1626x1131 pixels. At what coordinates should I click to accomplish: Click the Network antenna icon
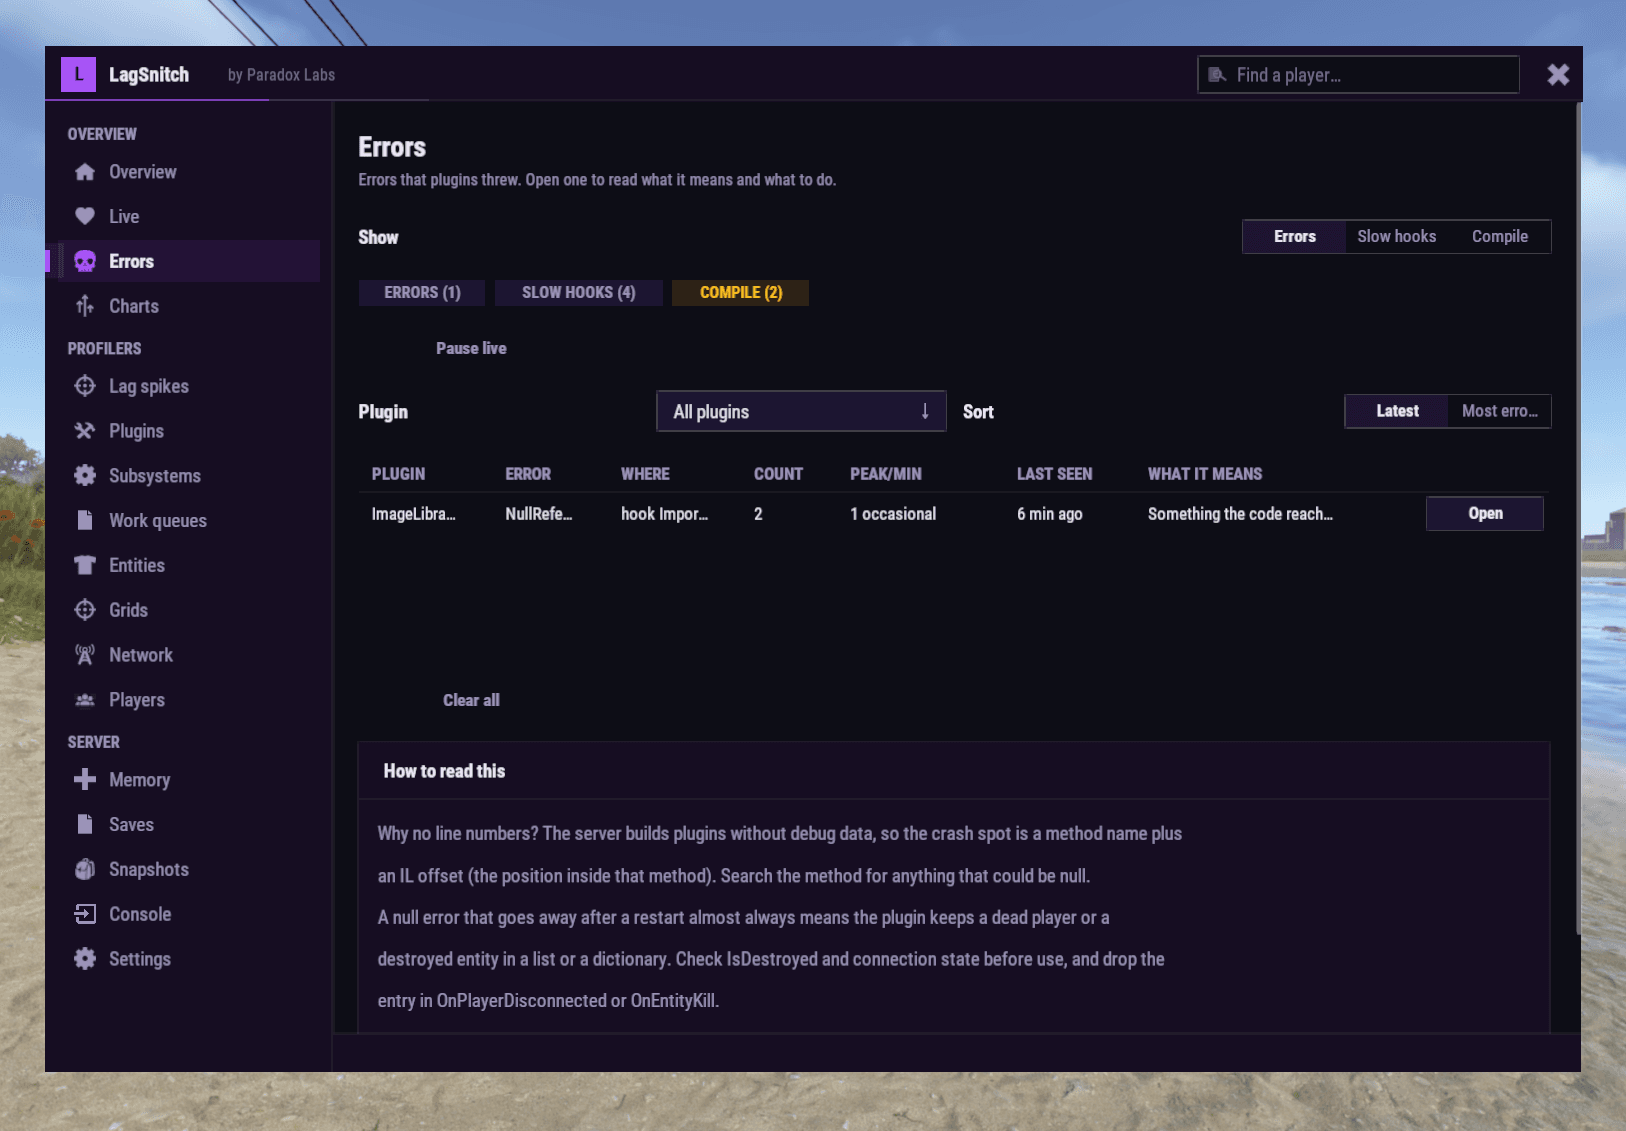point(85,655)
